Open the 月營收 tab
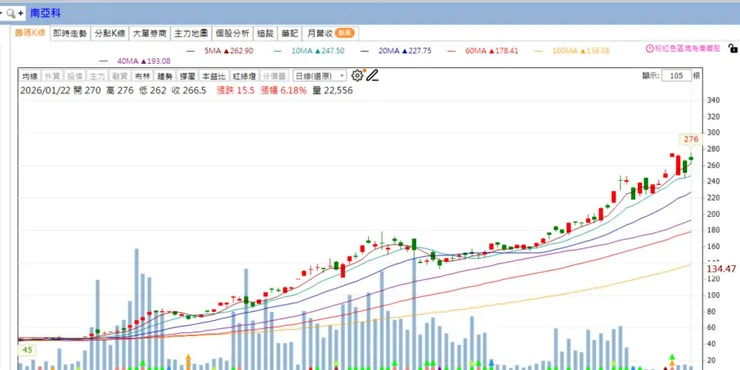Image resolution: width=740 pixels, height=370 pixels. coord(330,34)
